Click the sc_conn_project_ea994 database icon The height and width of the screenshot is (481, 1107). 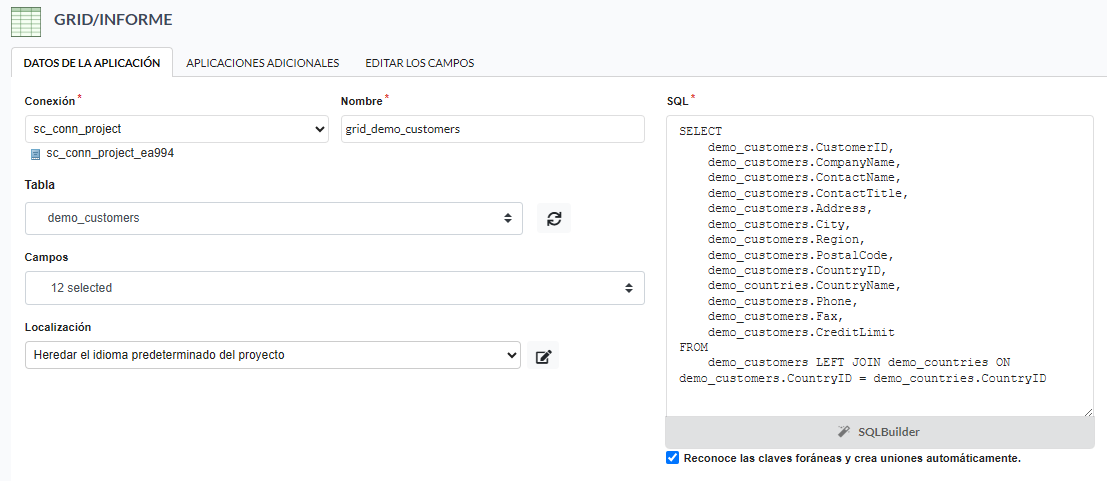point(35,154)
